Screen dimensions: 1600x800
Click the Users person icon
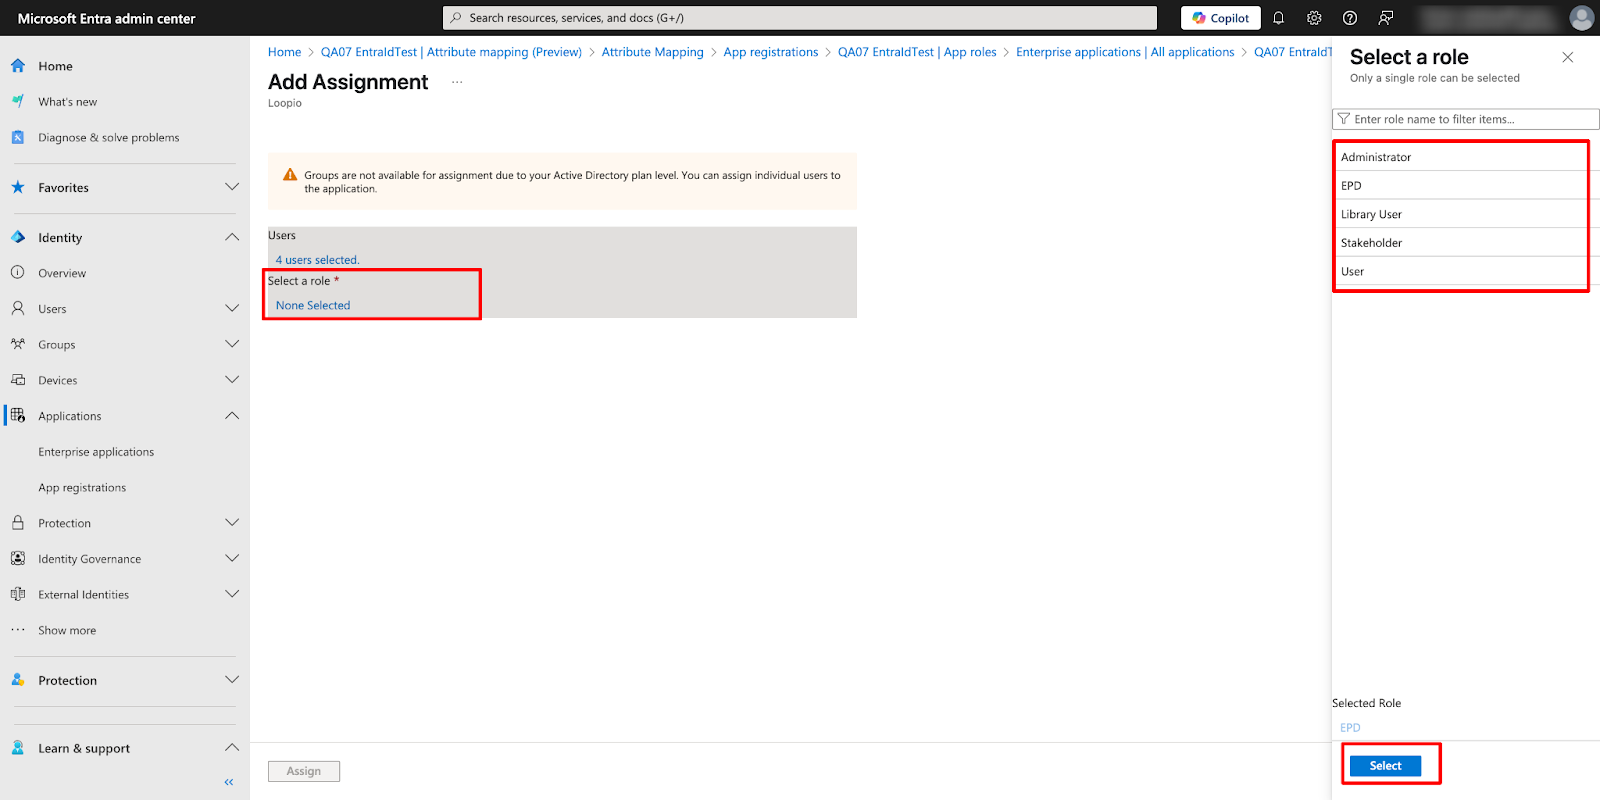(x=18, y=309)
